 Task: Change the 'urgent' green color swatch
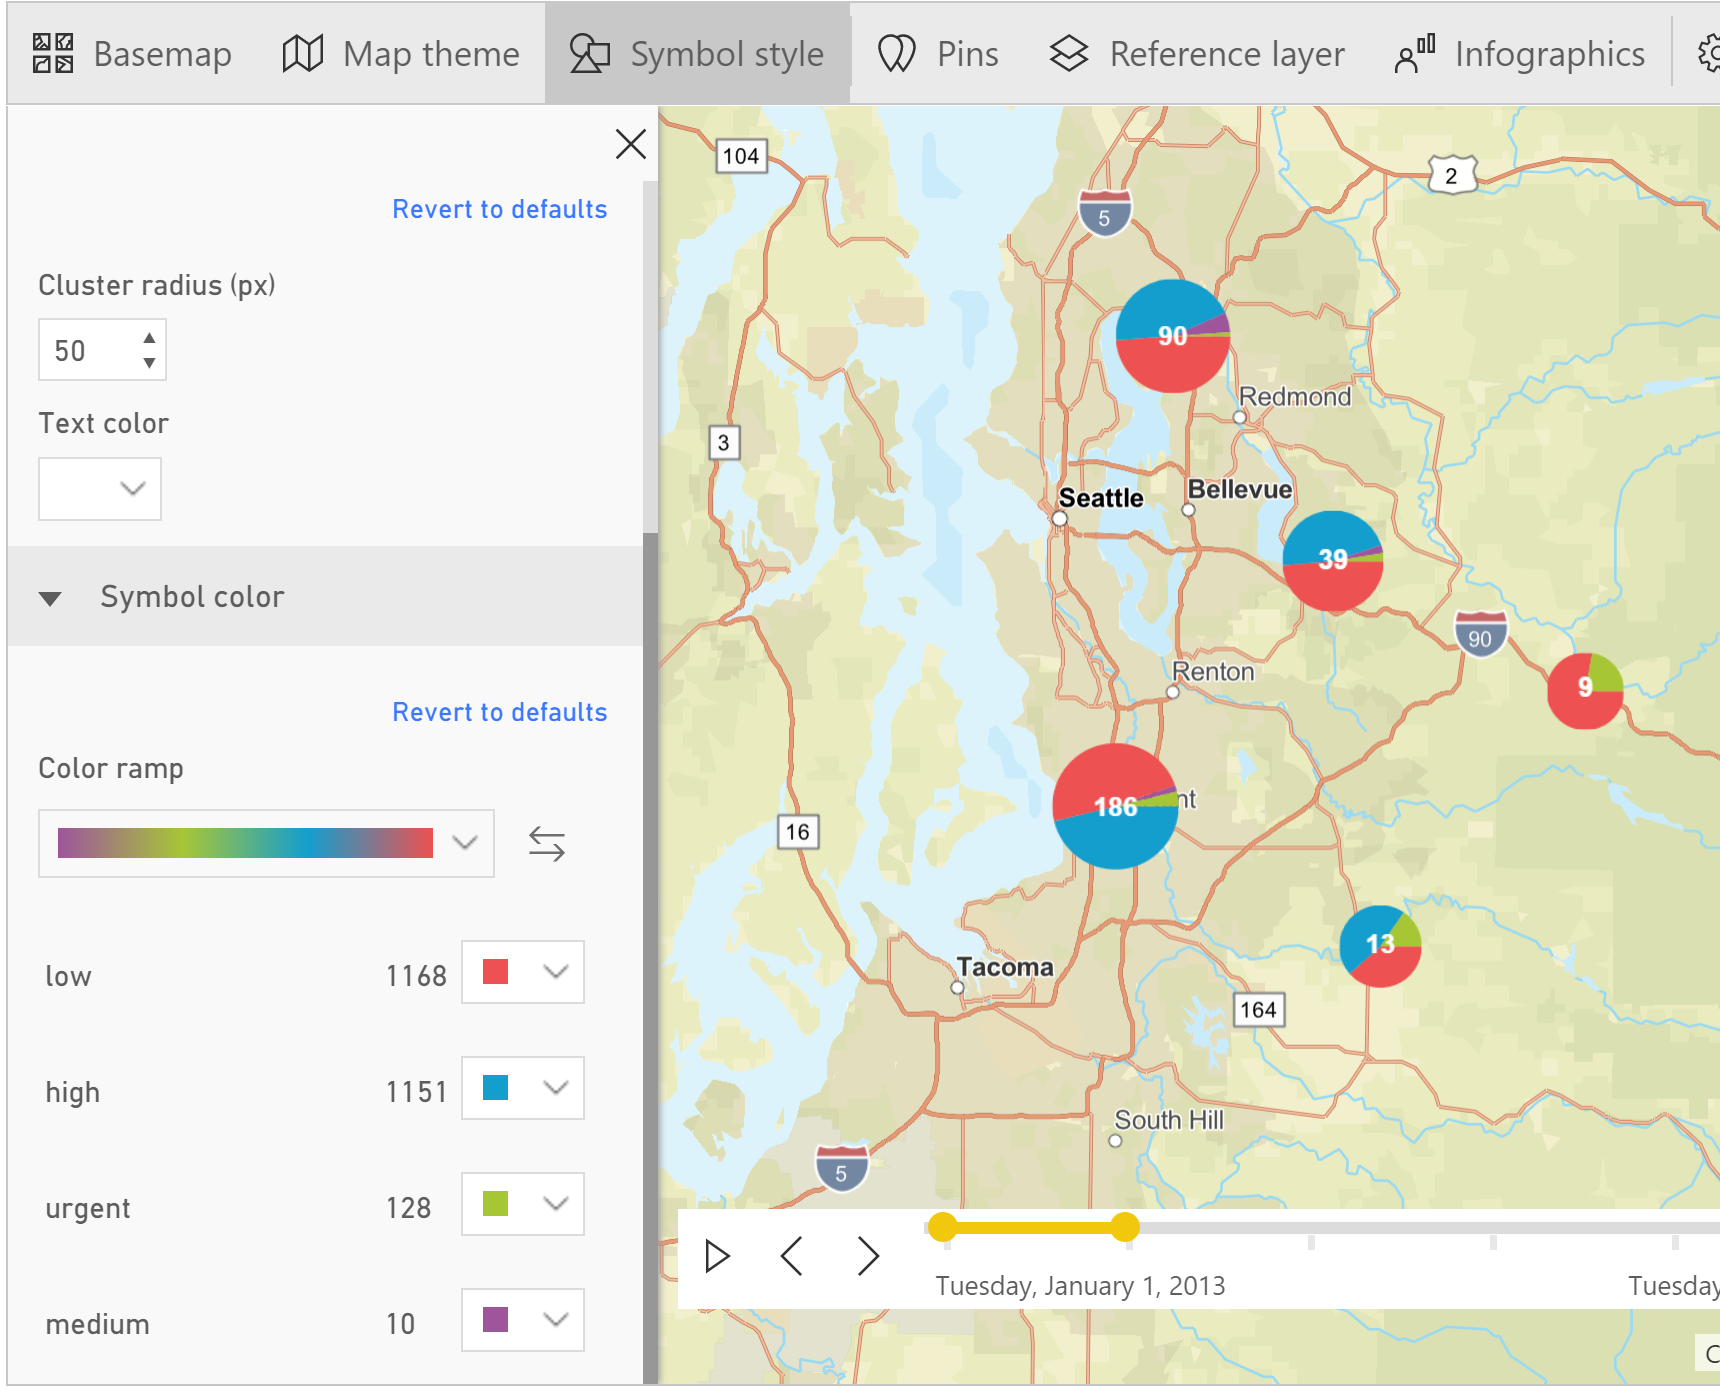(522, 1204)
